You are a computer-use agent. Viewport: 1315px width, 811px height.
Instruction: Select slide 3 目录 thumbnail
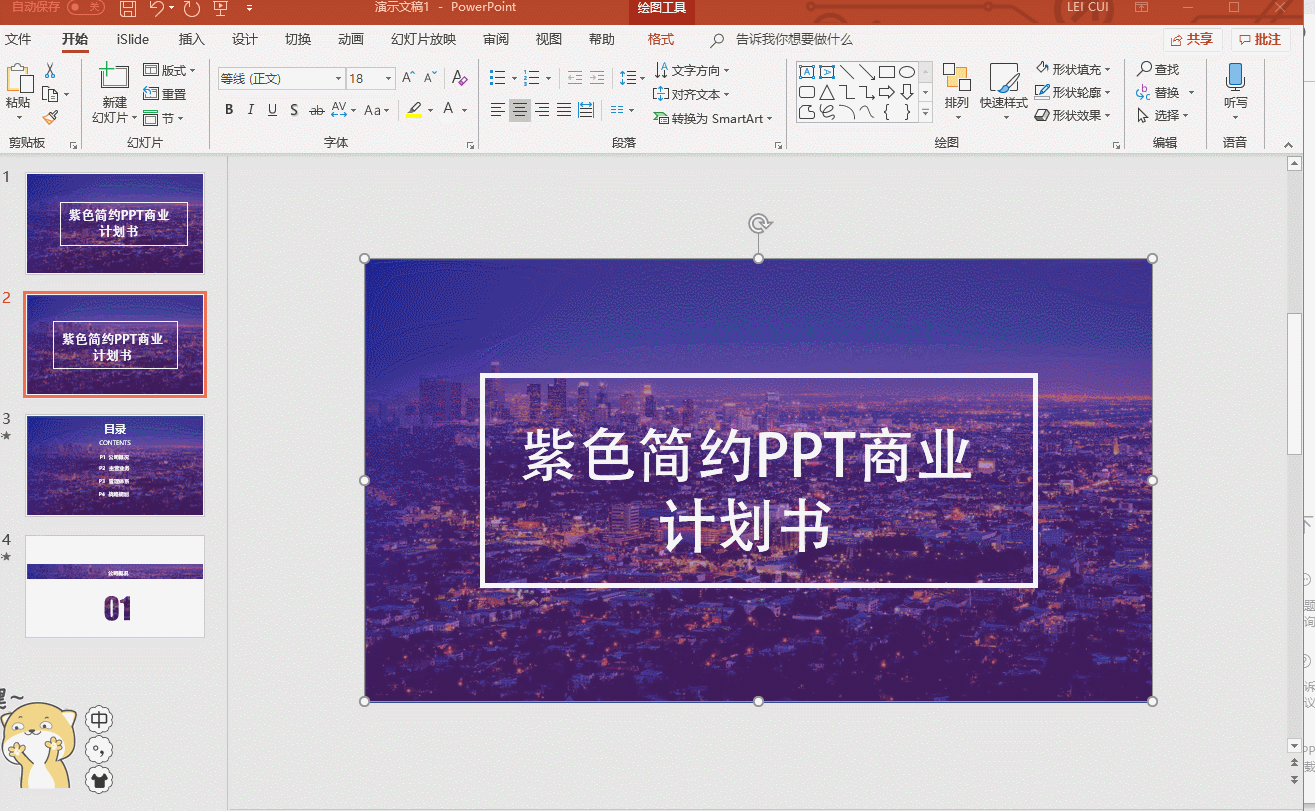click(x=115, y=465)
